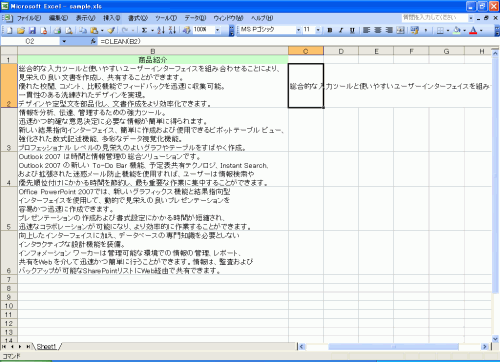
Task: Insert AutoSum with the sigma icon
Action: [144, 30]
